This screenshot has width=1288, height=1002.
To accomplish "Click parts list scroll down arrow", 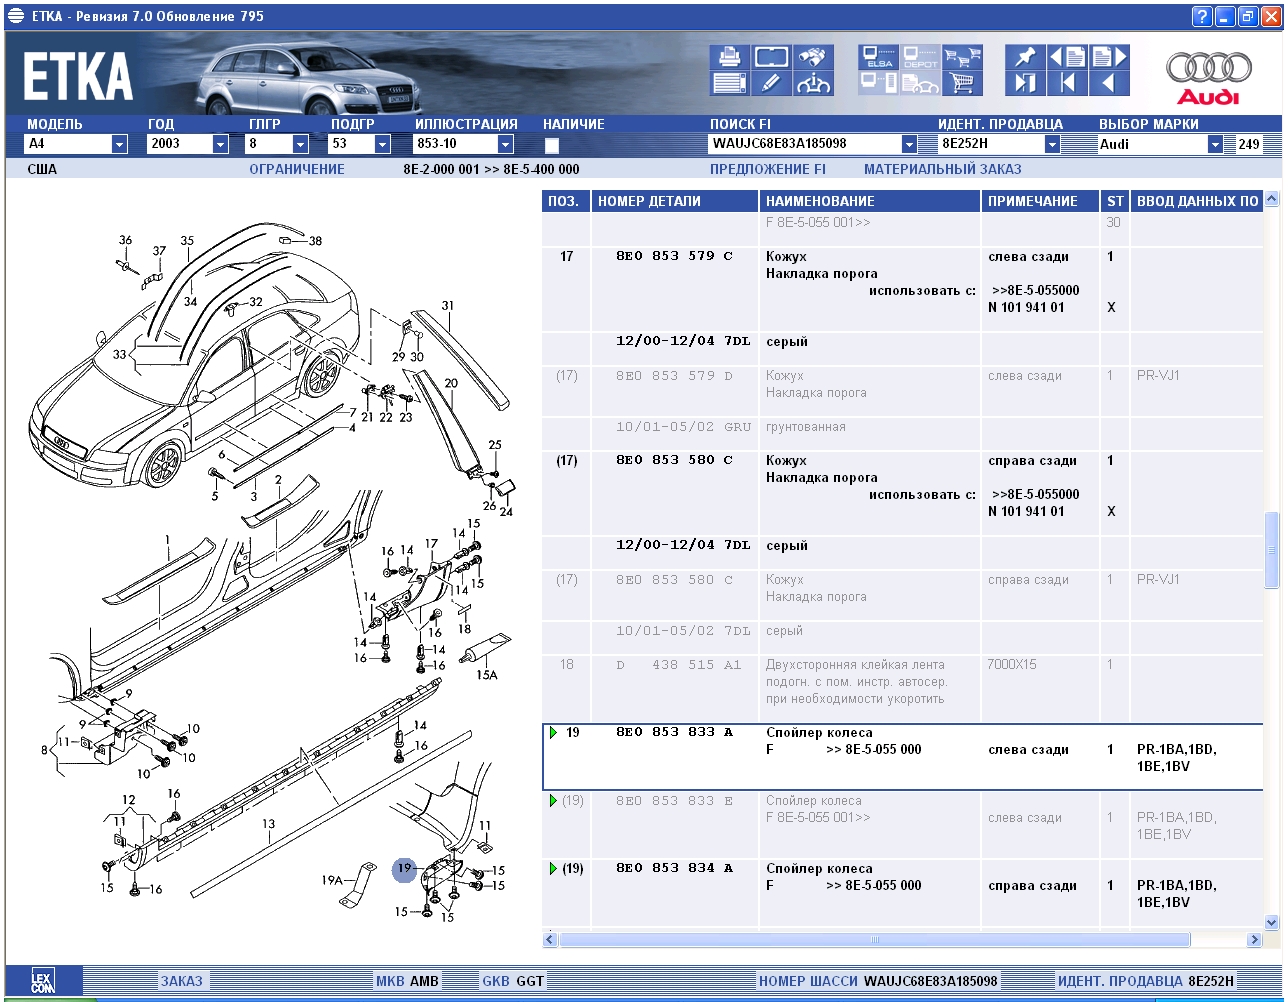I will pyautogui.click(x=1272, y=922).
